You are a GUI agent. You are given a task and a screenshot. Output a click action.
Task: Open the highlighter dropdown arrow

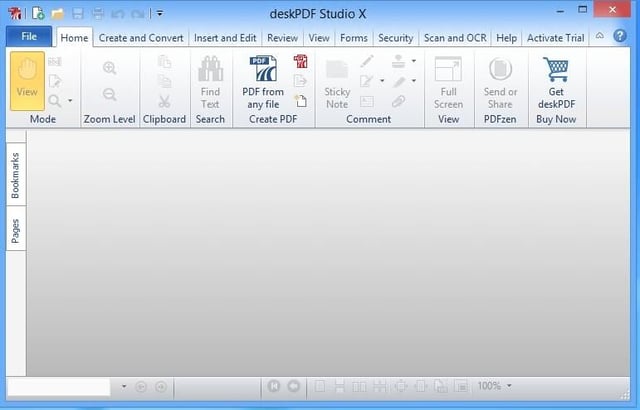(414, 81)
